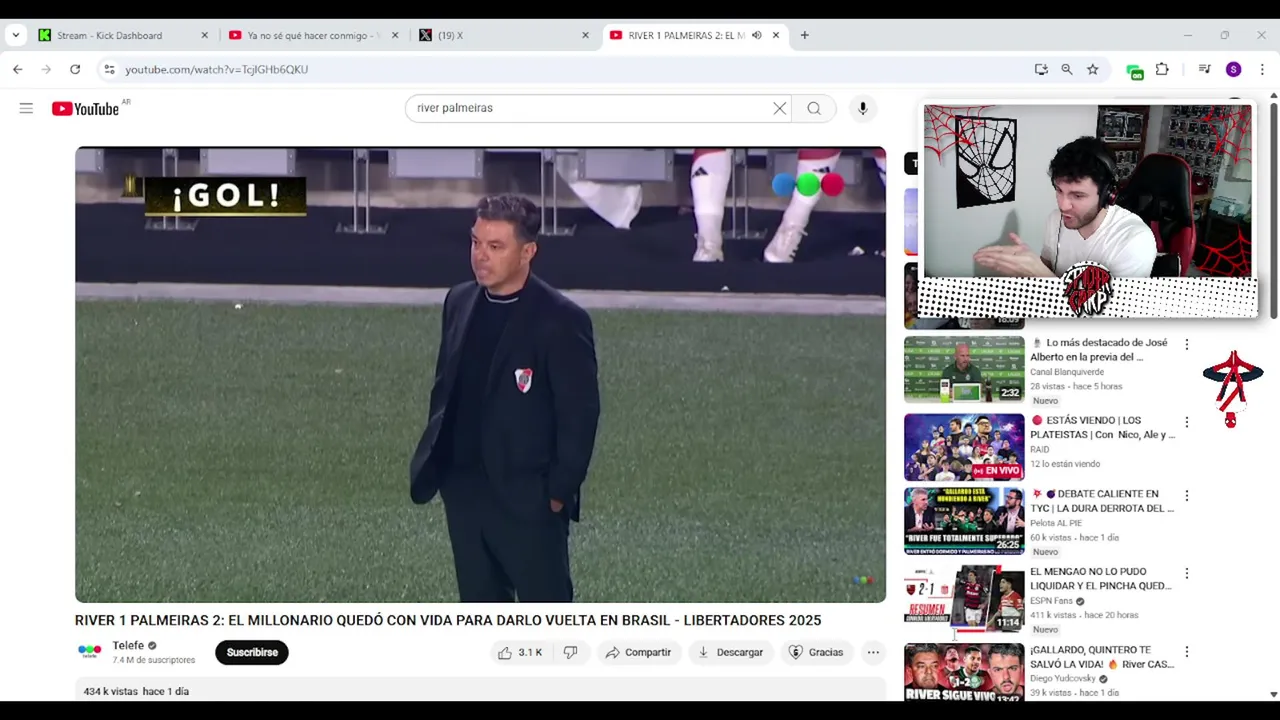Like the video with 3.1 K likes

click(520, 652)
